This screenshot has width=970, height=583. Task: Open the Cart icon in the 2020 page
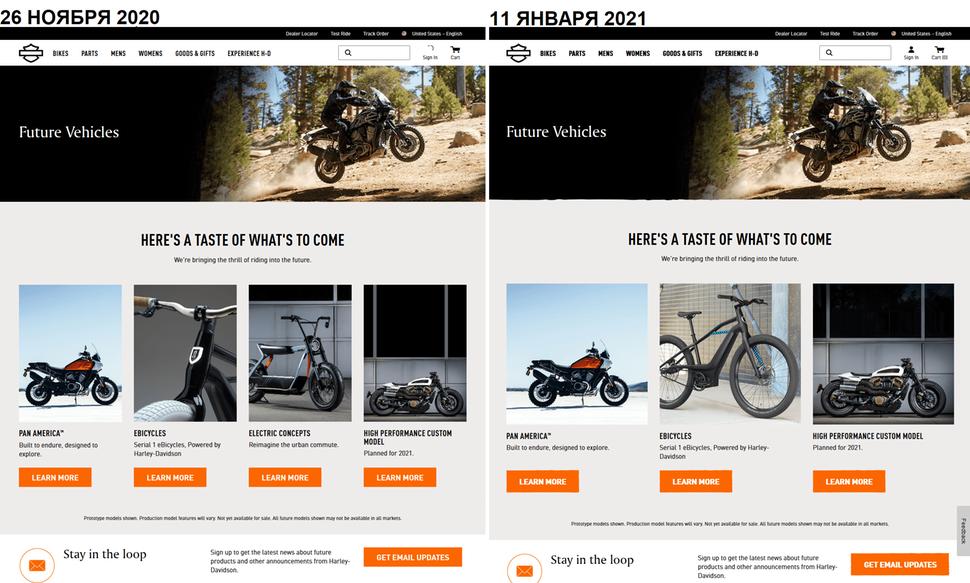pyautogui.click(x=455, y=50)
